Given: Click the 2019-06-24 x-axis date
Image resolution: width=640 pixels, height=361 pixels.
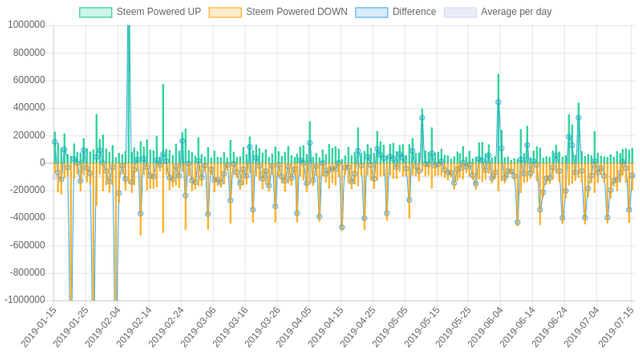Looking at the screenshot, I should pos(549,327).
